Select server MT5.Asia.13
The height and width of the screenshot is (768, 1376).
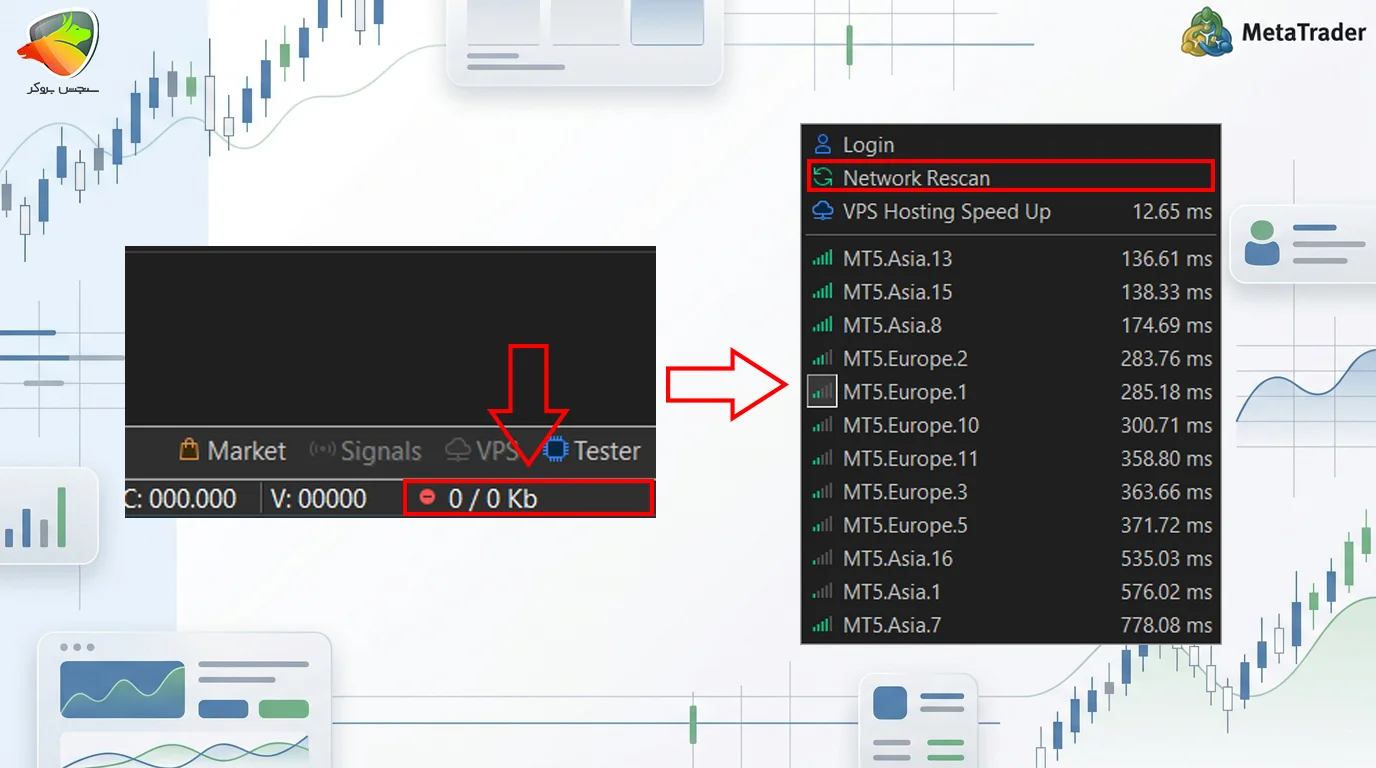pyautogui.click(x=1010, y=259)
